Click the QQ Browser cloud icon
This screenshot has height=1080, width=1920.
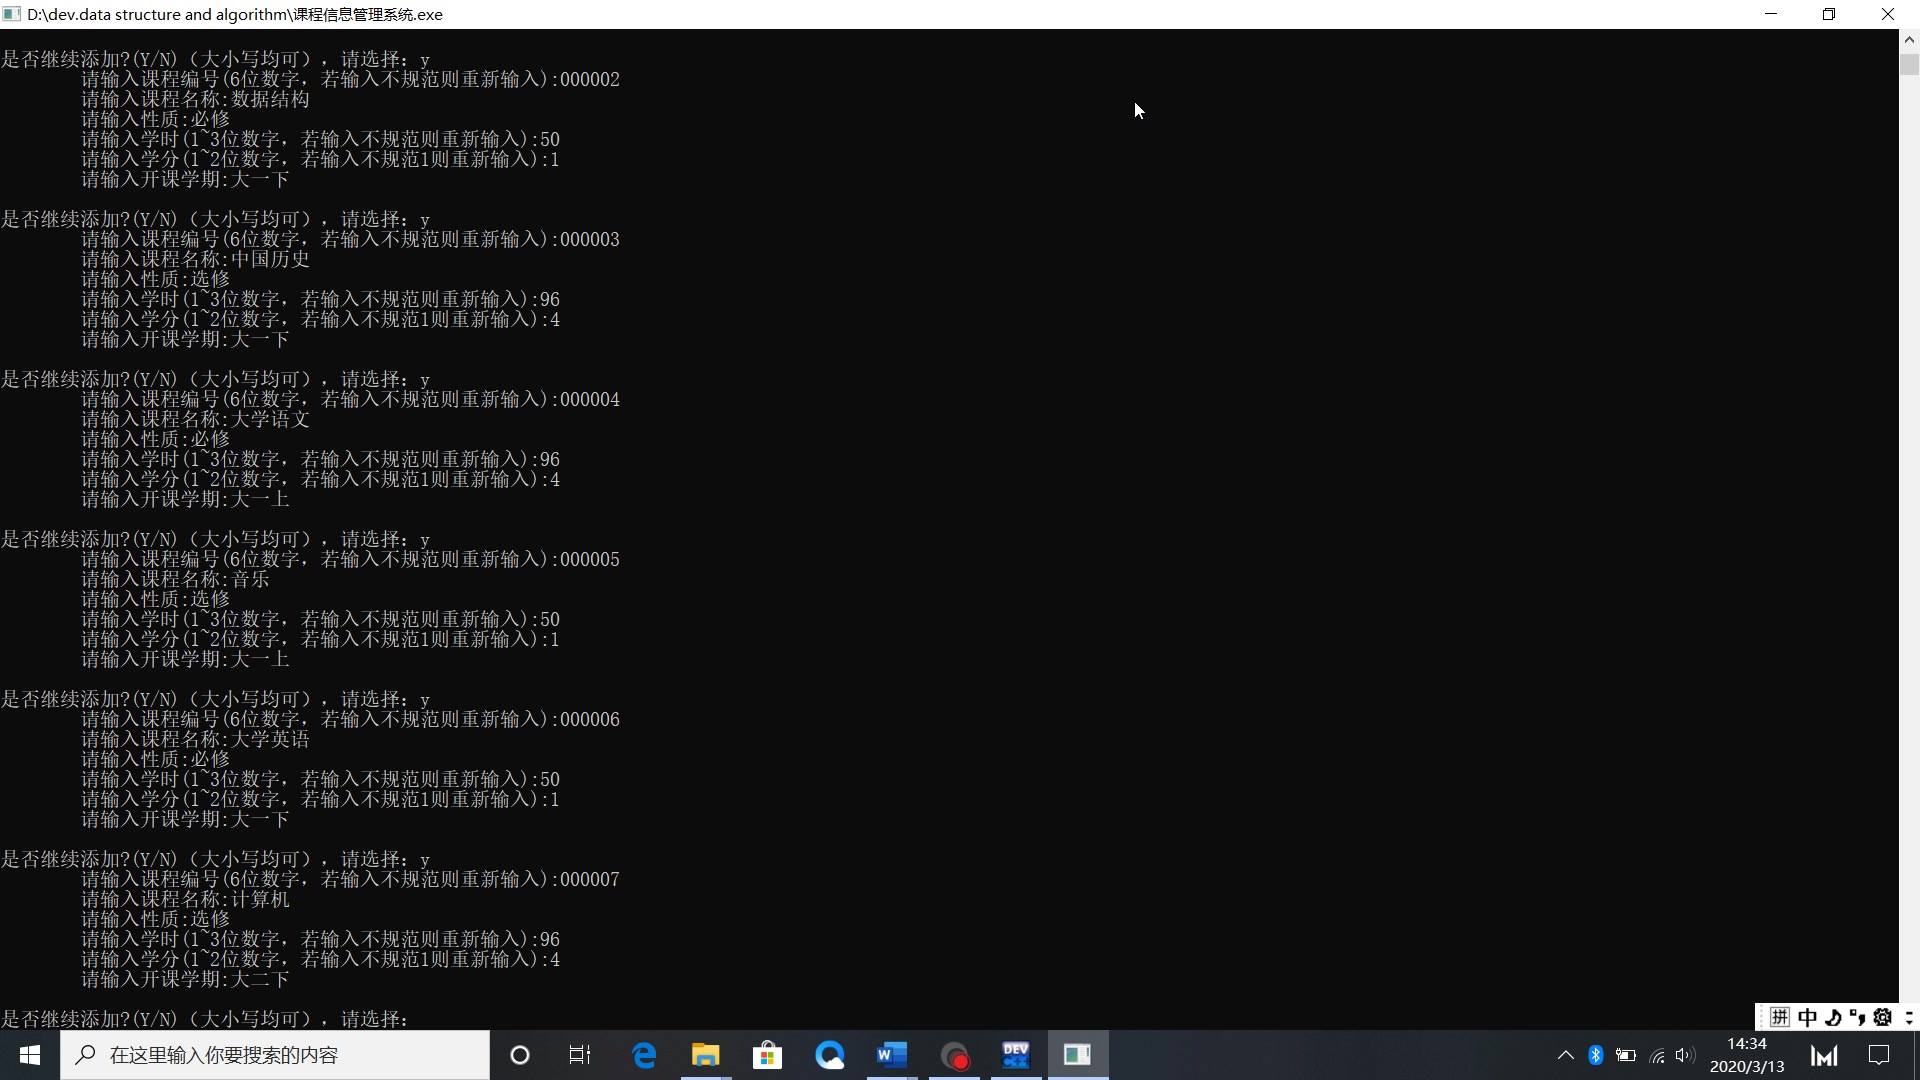pos(829,1055)
